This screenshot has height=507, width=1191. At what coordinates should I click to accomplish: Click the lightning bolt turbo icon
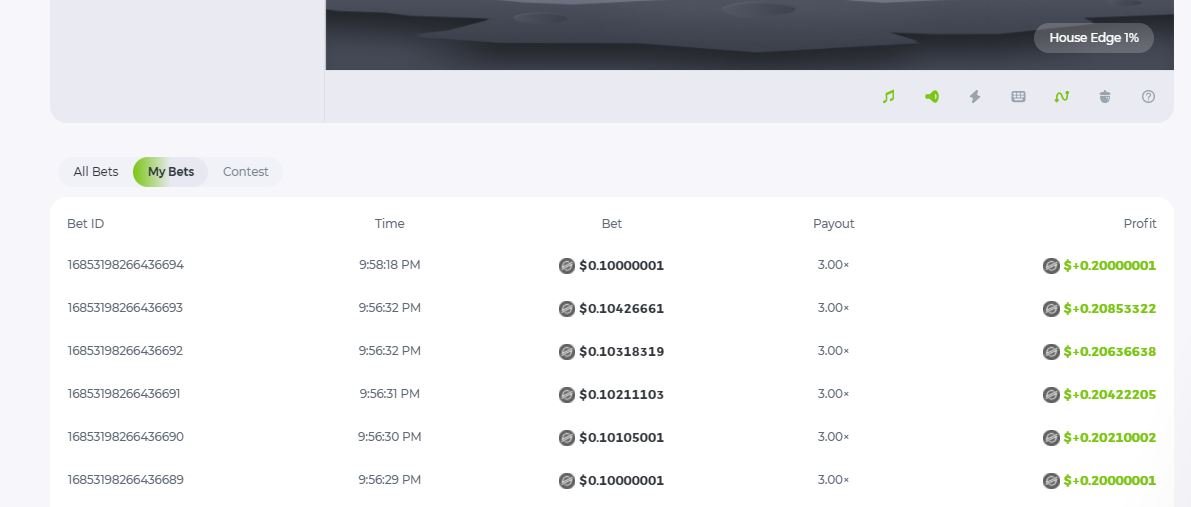point(975,97)
